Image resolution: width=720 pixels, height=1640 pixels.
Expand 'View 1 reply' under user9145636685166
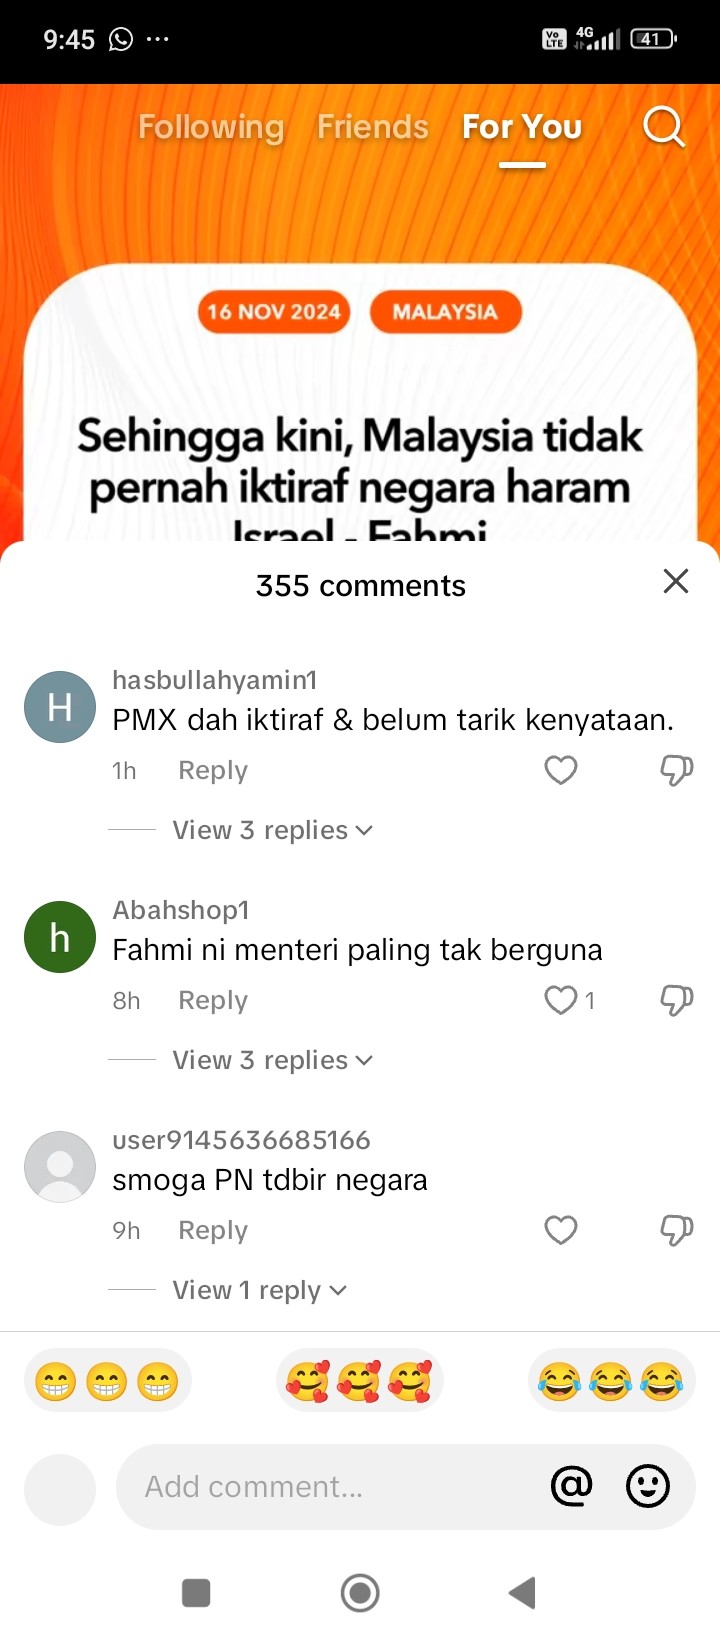coord(259,1290)
